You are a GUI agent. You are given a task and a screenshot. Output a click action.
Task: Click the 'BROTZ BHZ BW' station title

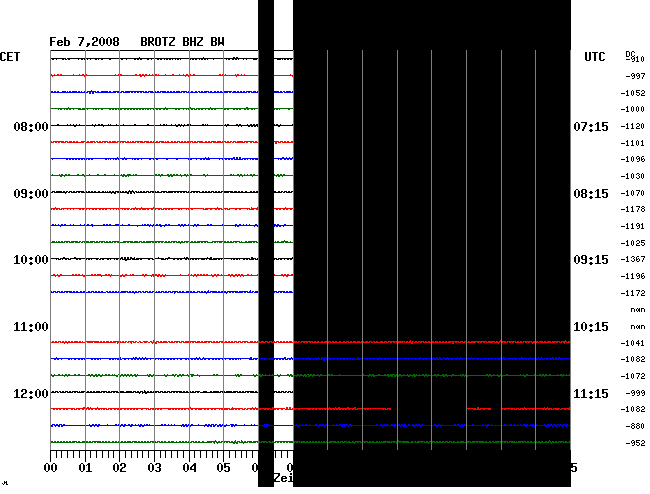(x=182, y=42)
